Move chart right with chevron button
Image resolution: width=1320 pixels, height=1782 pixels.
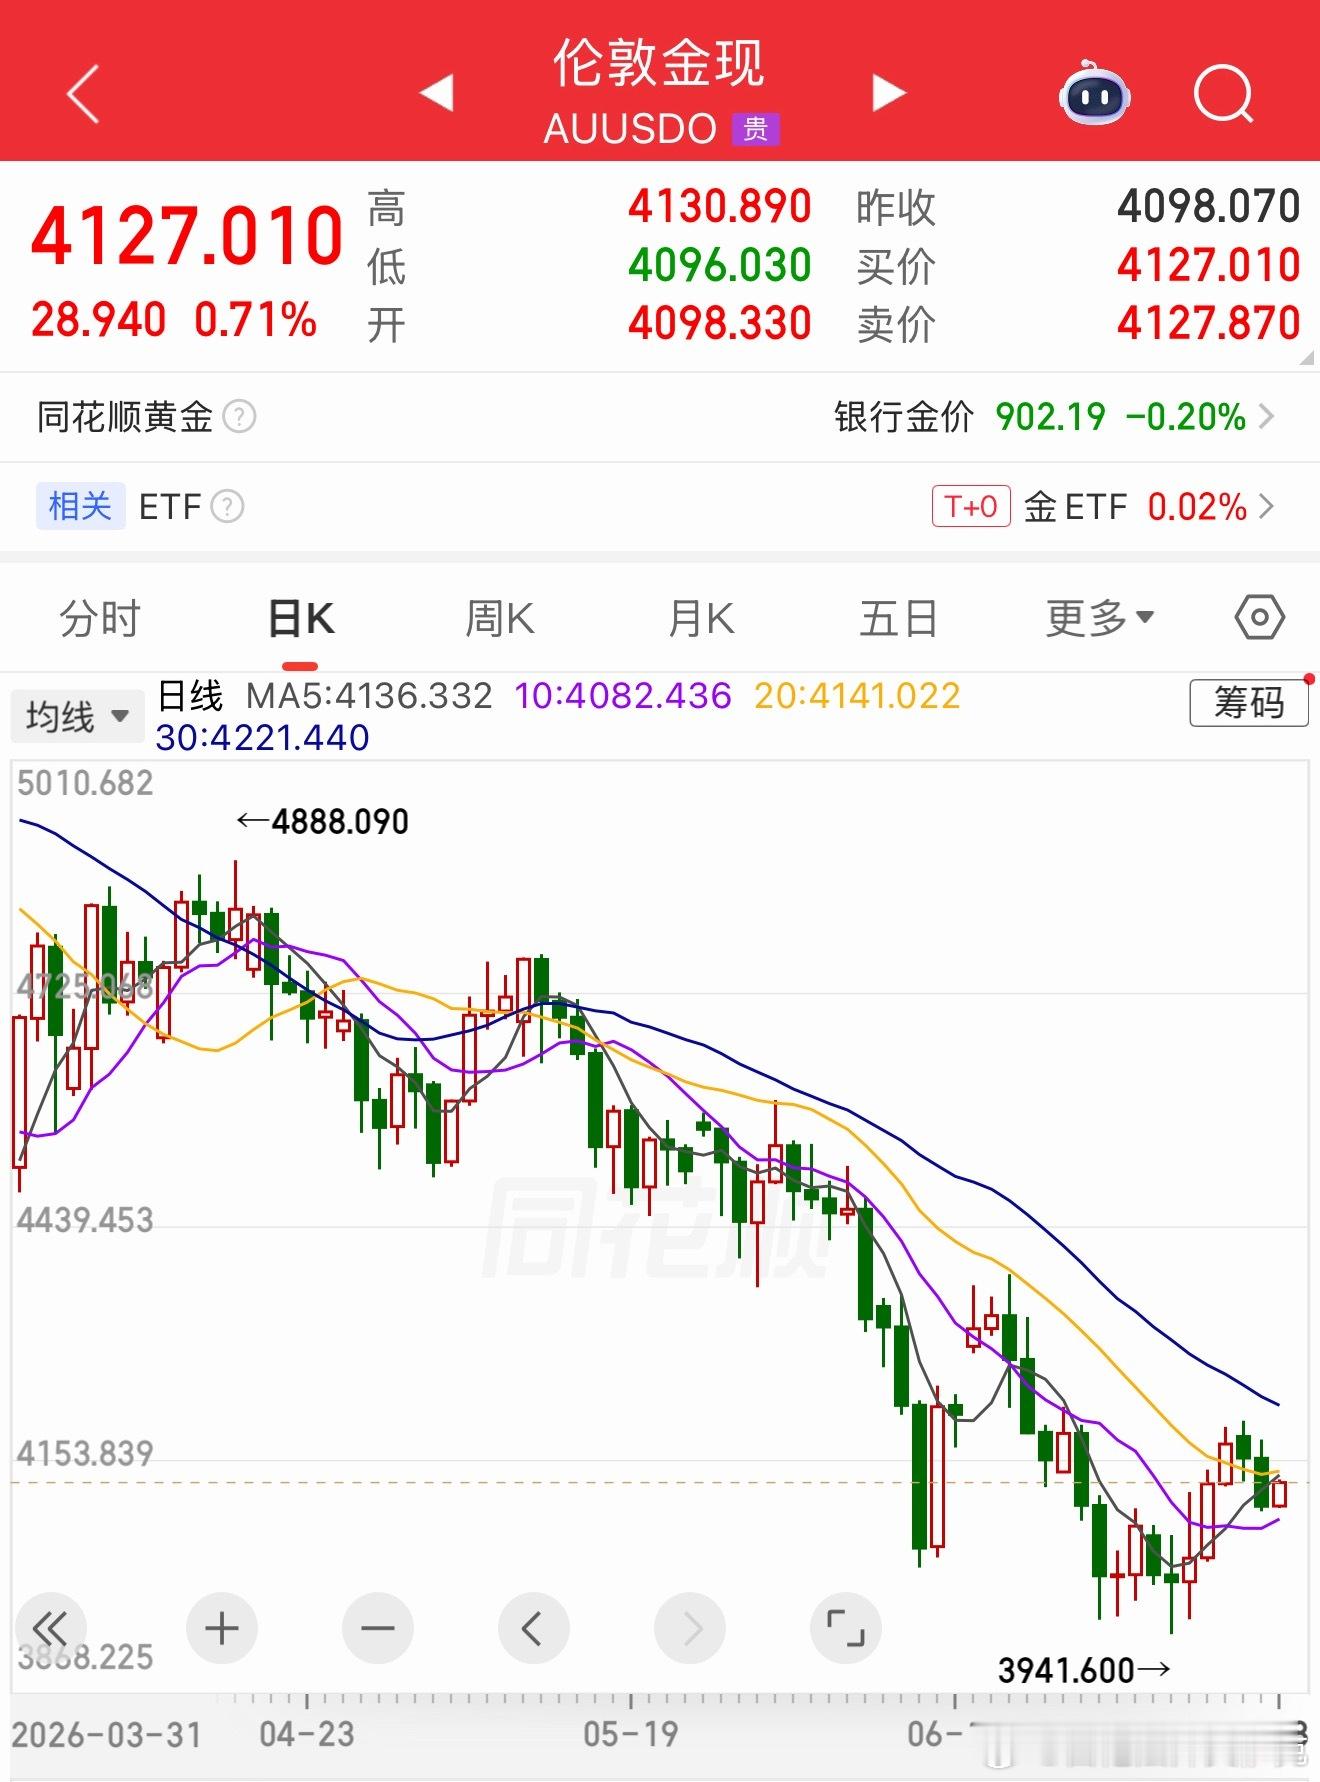[x=689, y=1627]
